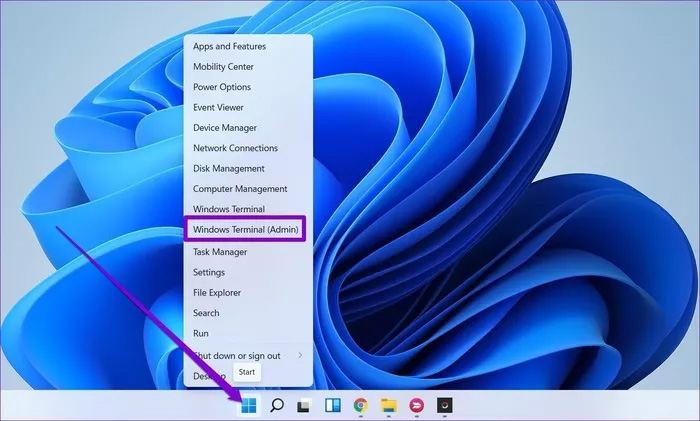Screen dimensions: 700x421
Task: Open Disk Management
Action: (x=229, y=169)
